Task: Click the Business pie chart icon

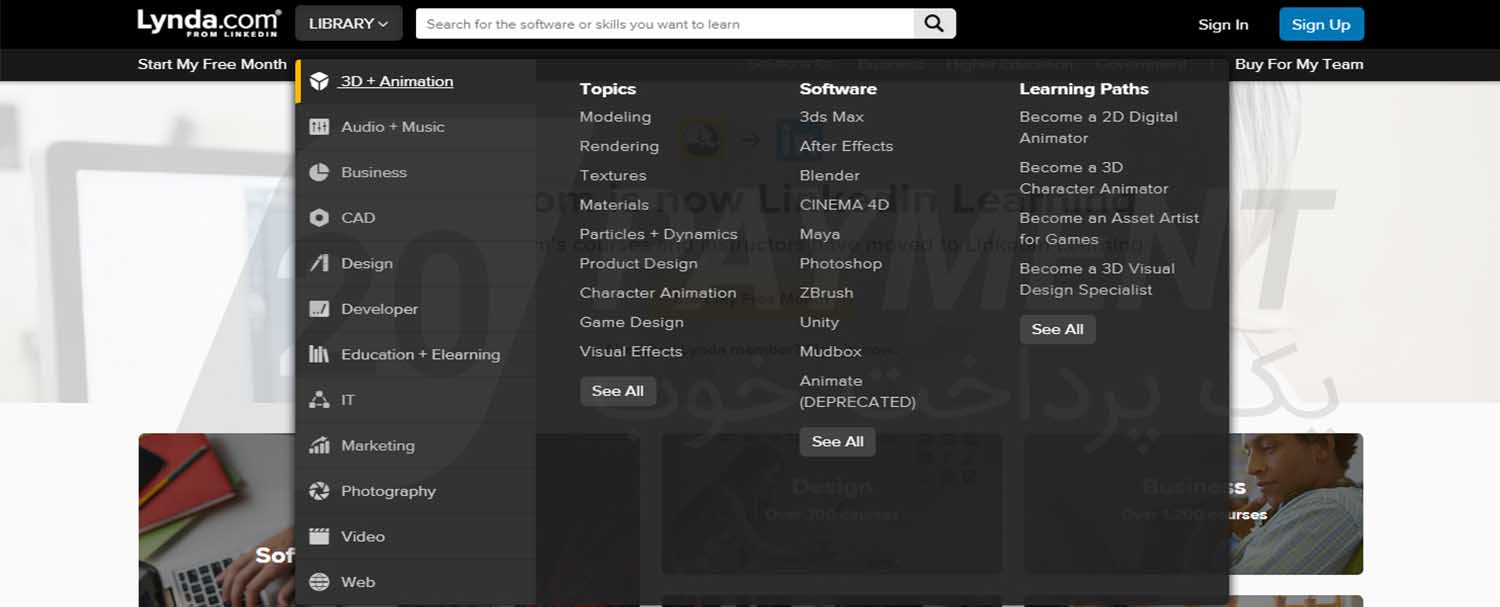Action: pos(319,172)
